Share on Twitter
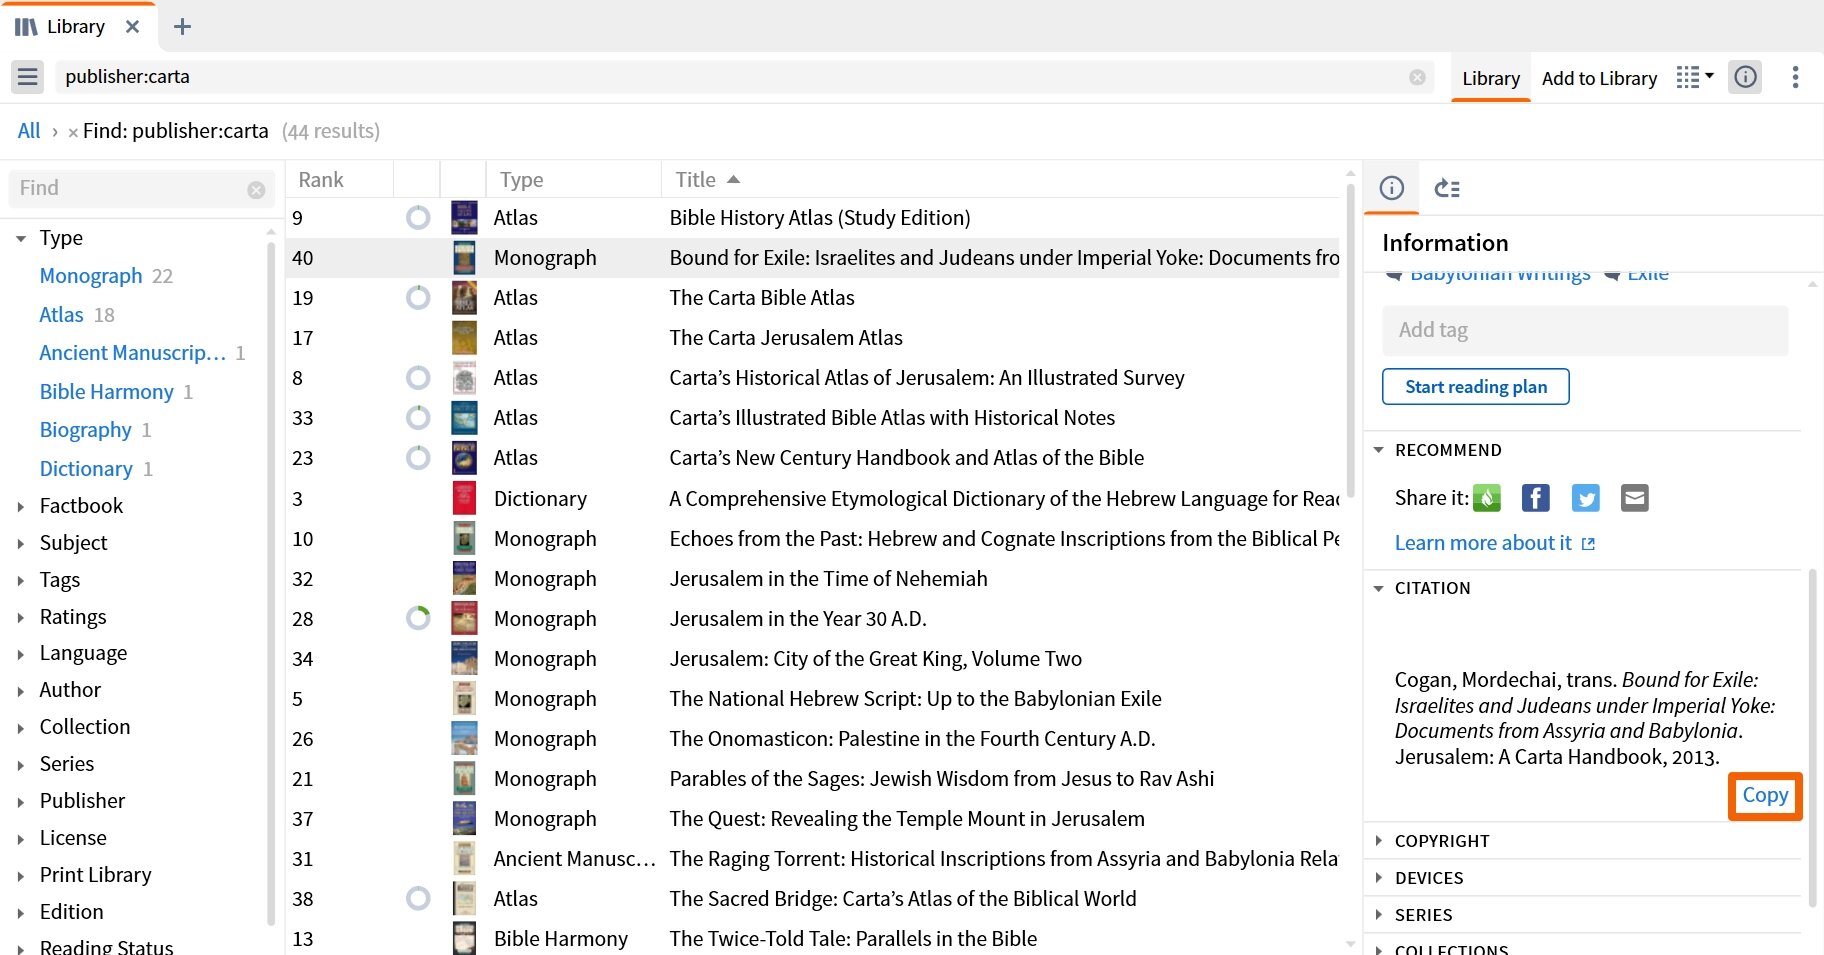 1585,498
